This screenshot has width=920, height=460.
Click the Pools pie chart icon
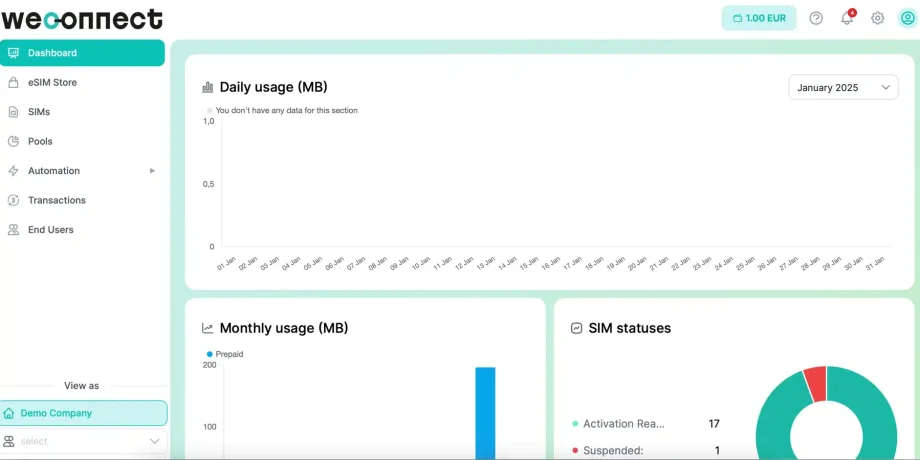tap(13, 141)
